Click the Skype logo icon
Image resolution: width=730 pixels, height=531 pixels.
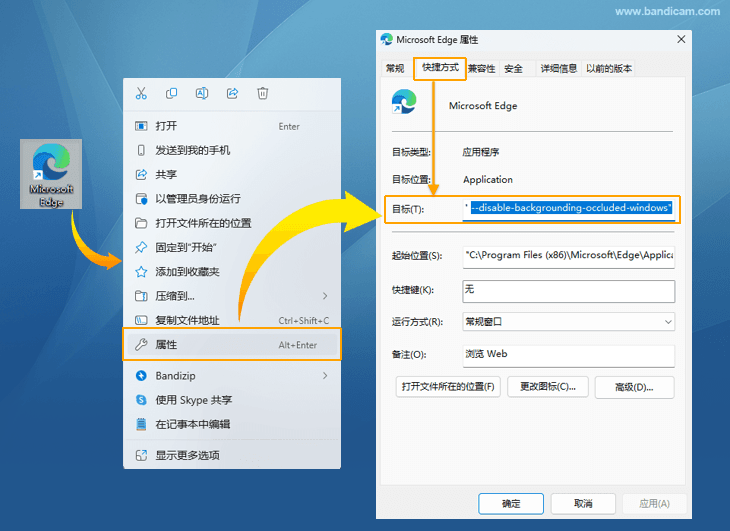(141, 400)
